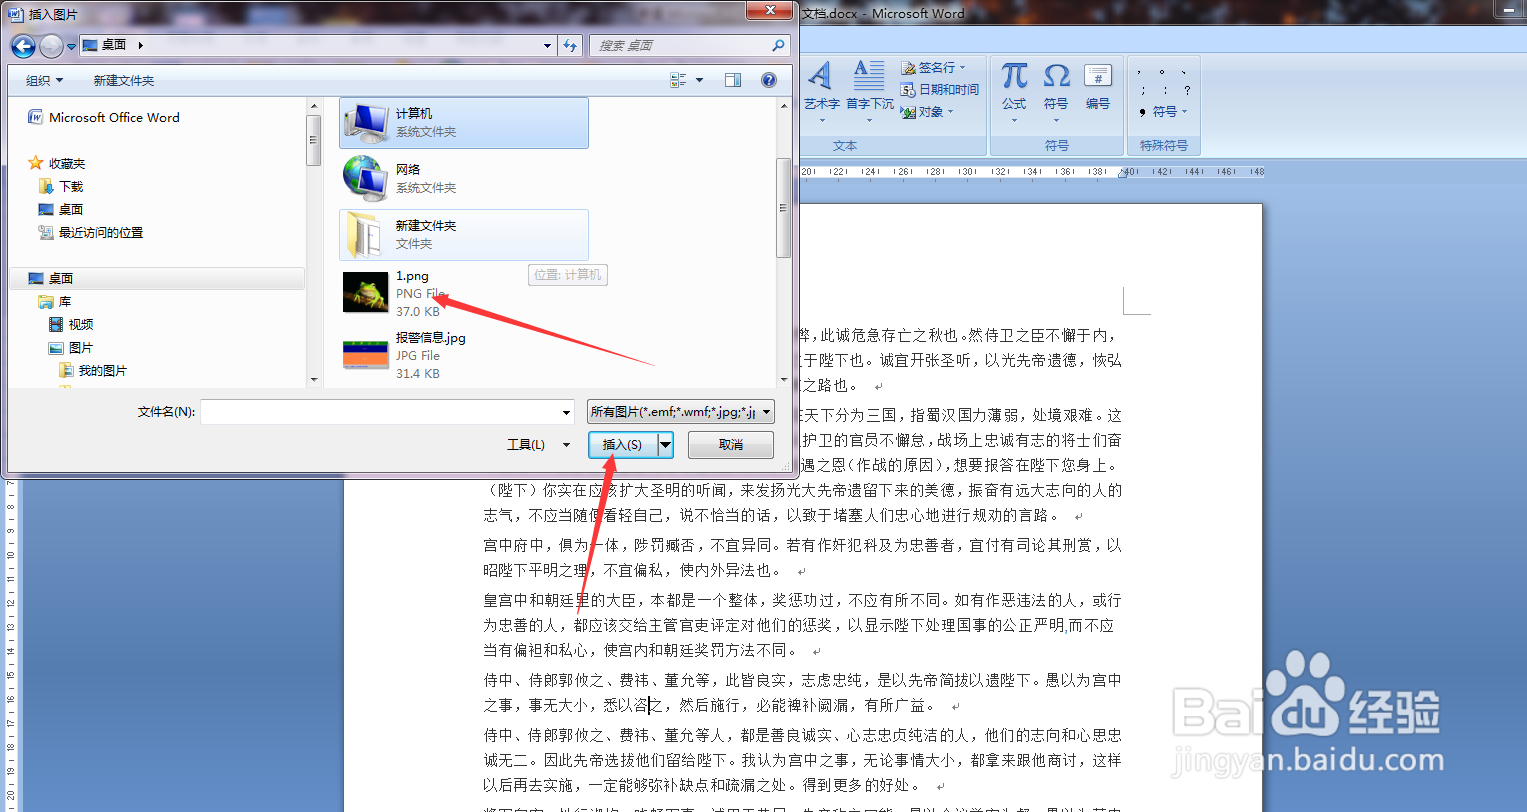The height and width of the screenshot is (812, 1527).
Task: Open help with the question mark icon
Action: pyautogui.click(x=769, y=80)
